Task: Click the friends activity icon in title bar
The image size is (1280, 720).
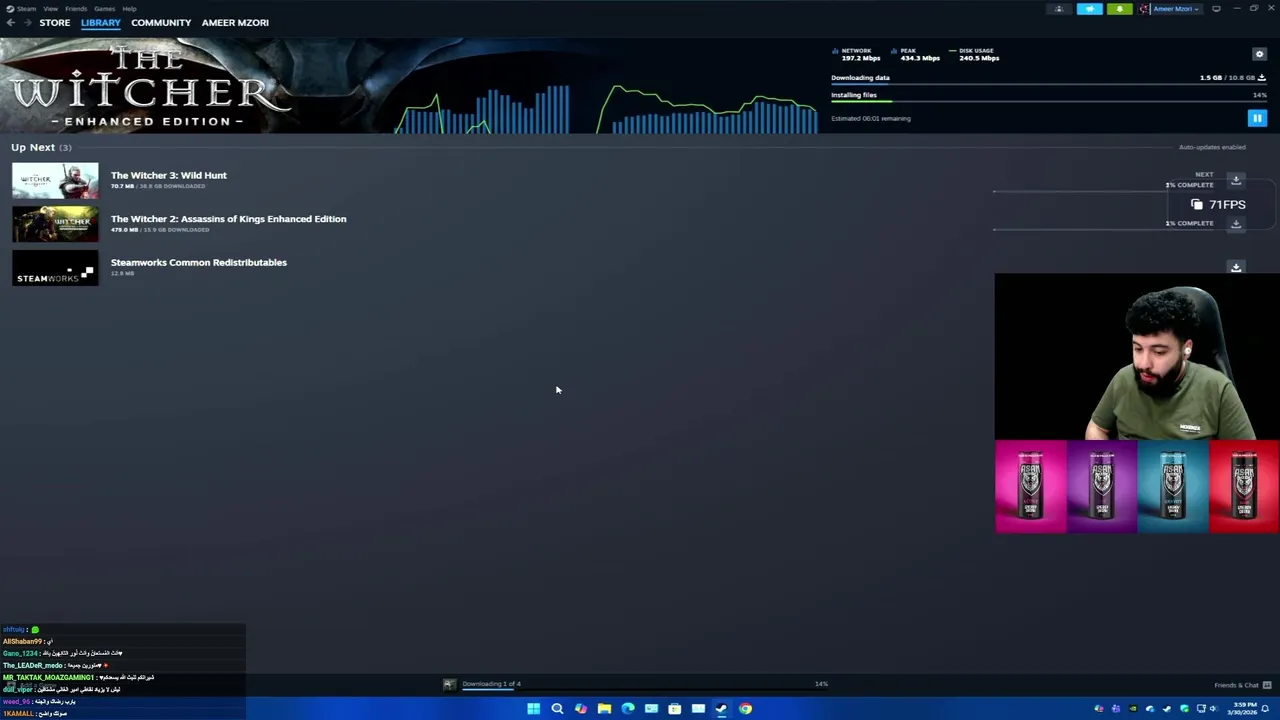Action: pyautogui.click(x=1059, y=9)
